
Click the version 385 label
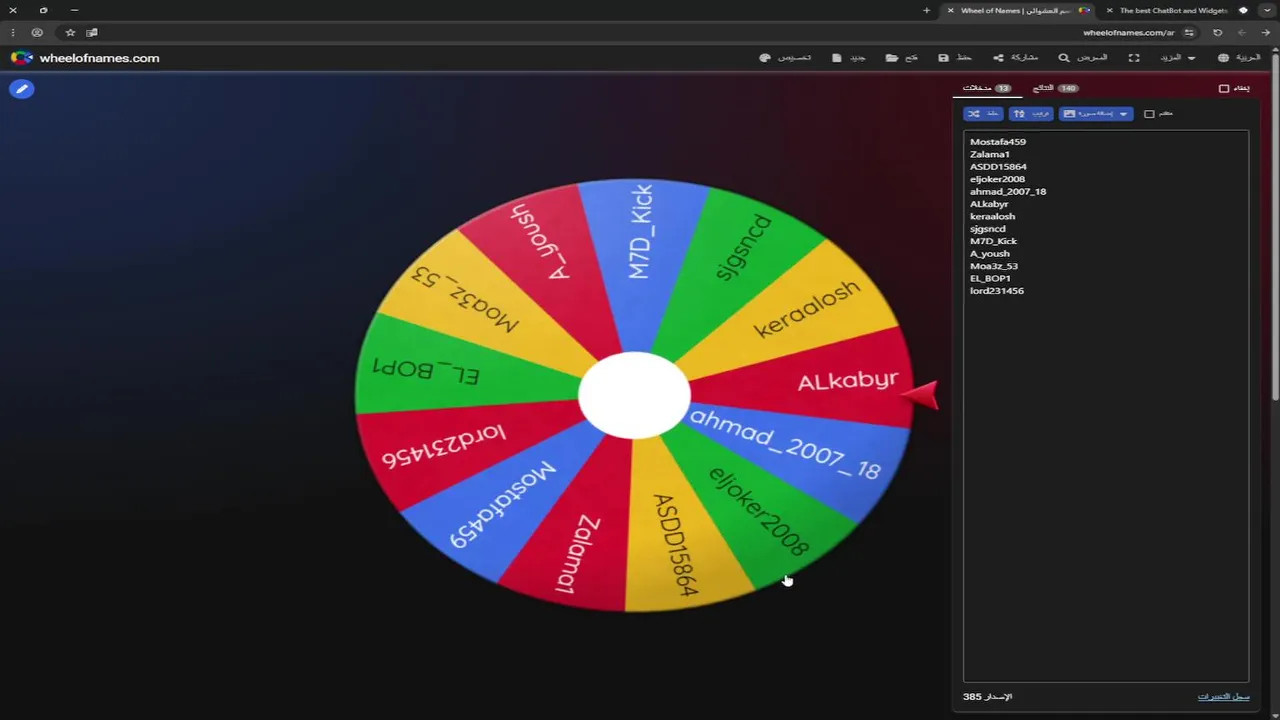click(987, 696)
